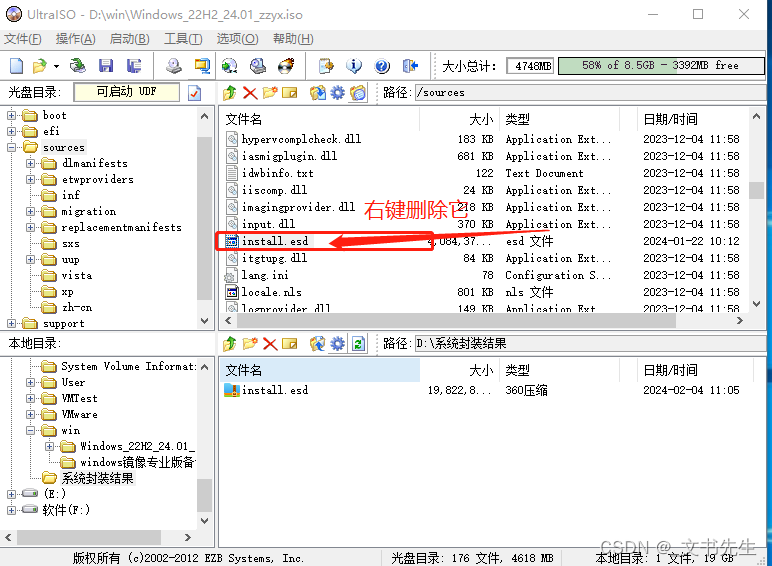The height and width of the screenshot is (566, 772).
Task: Expand the migration folder node
Action: tap(31, 212)
